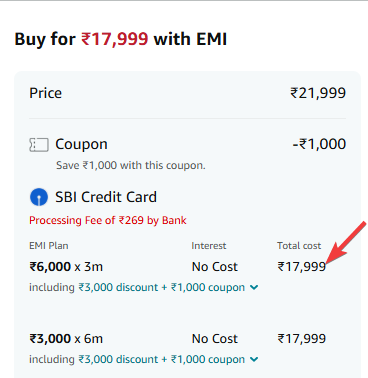Click the No Cost interest for 3m plan

tap(215, 267)
